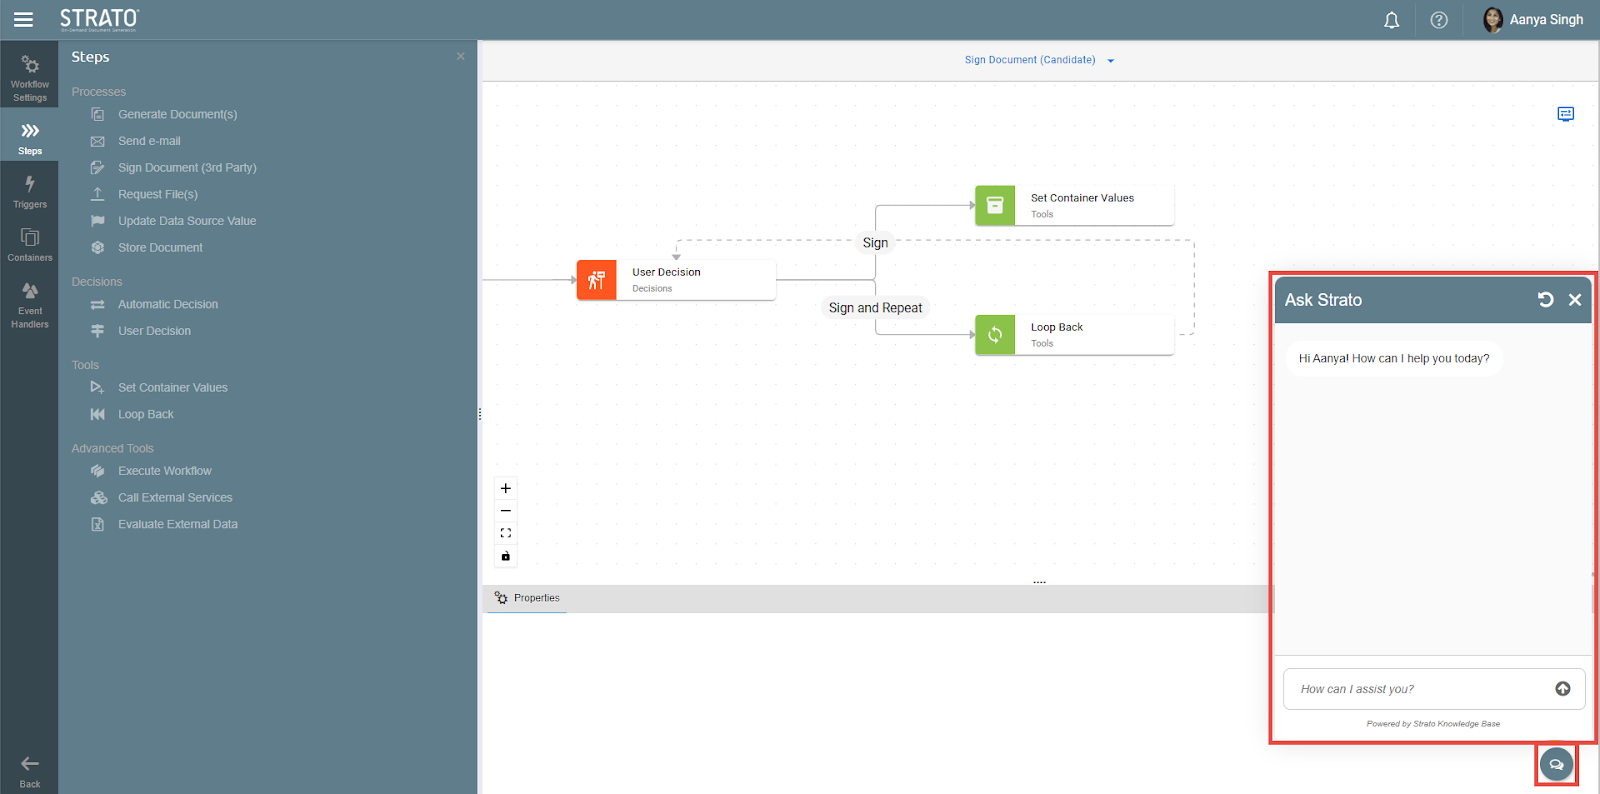Close the Steps panel
Viewport: 1600px width, 794px height.
(x=460, y=56)
